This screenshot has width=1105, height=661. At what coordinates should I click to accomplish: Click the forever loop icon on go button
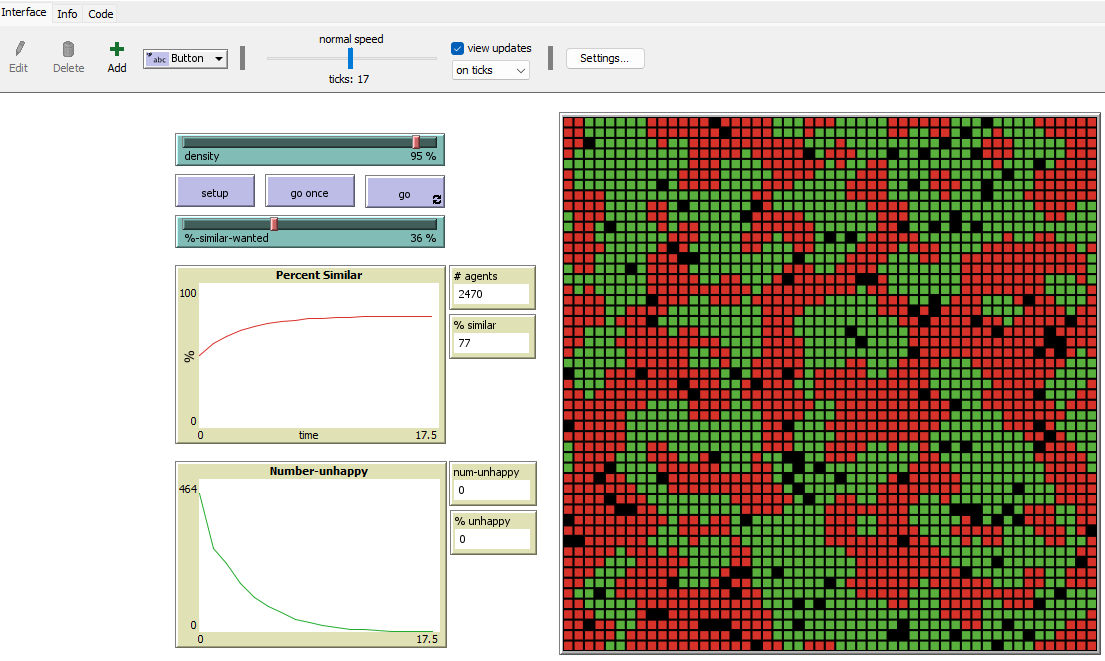click(437, 200)
